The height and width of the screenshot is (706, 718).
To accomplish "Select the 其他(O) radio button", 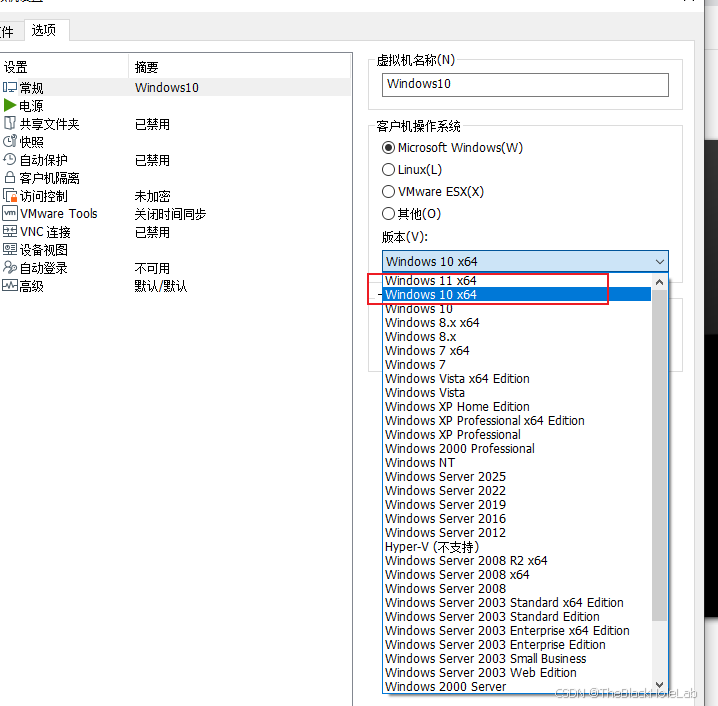I will (388, 213).
